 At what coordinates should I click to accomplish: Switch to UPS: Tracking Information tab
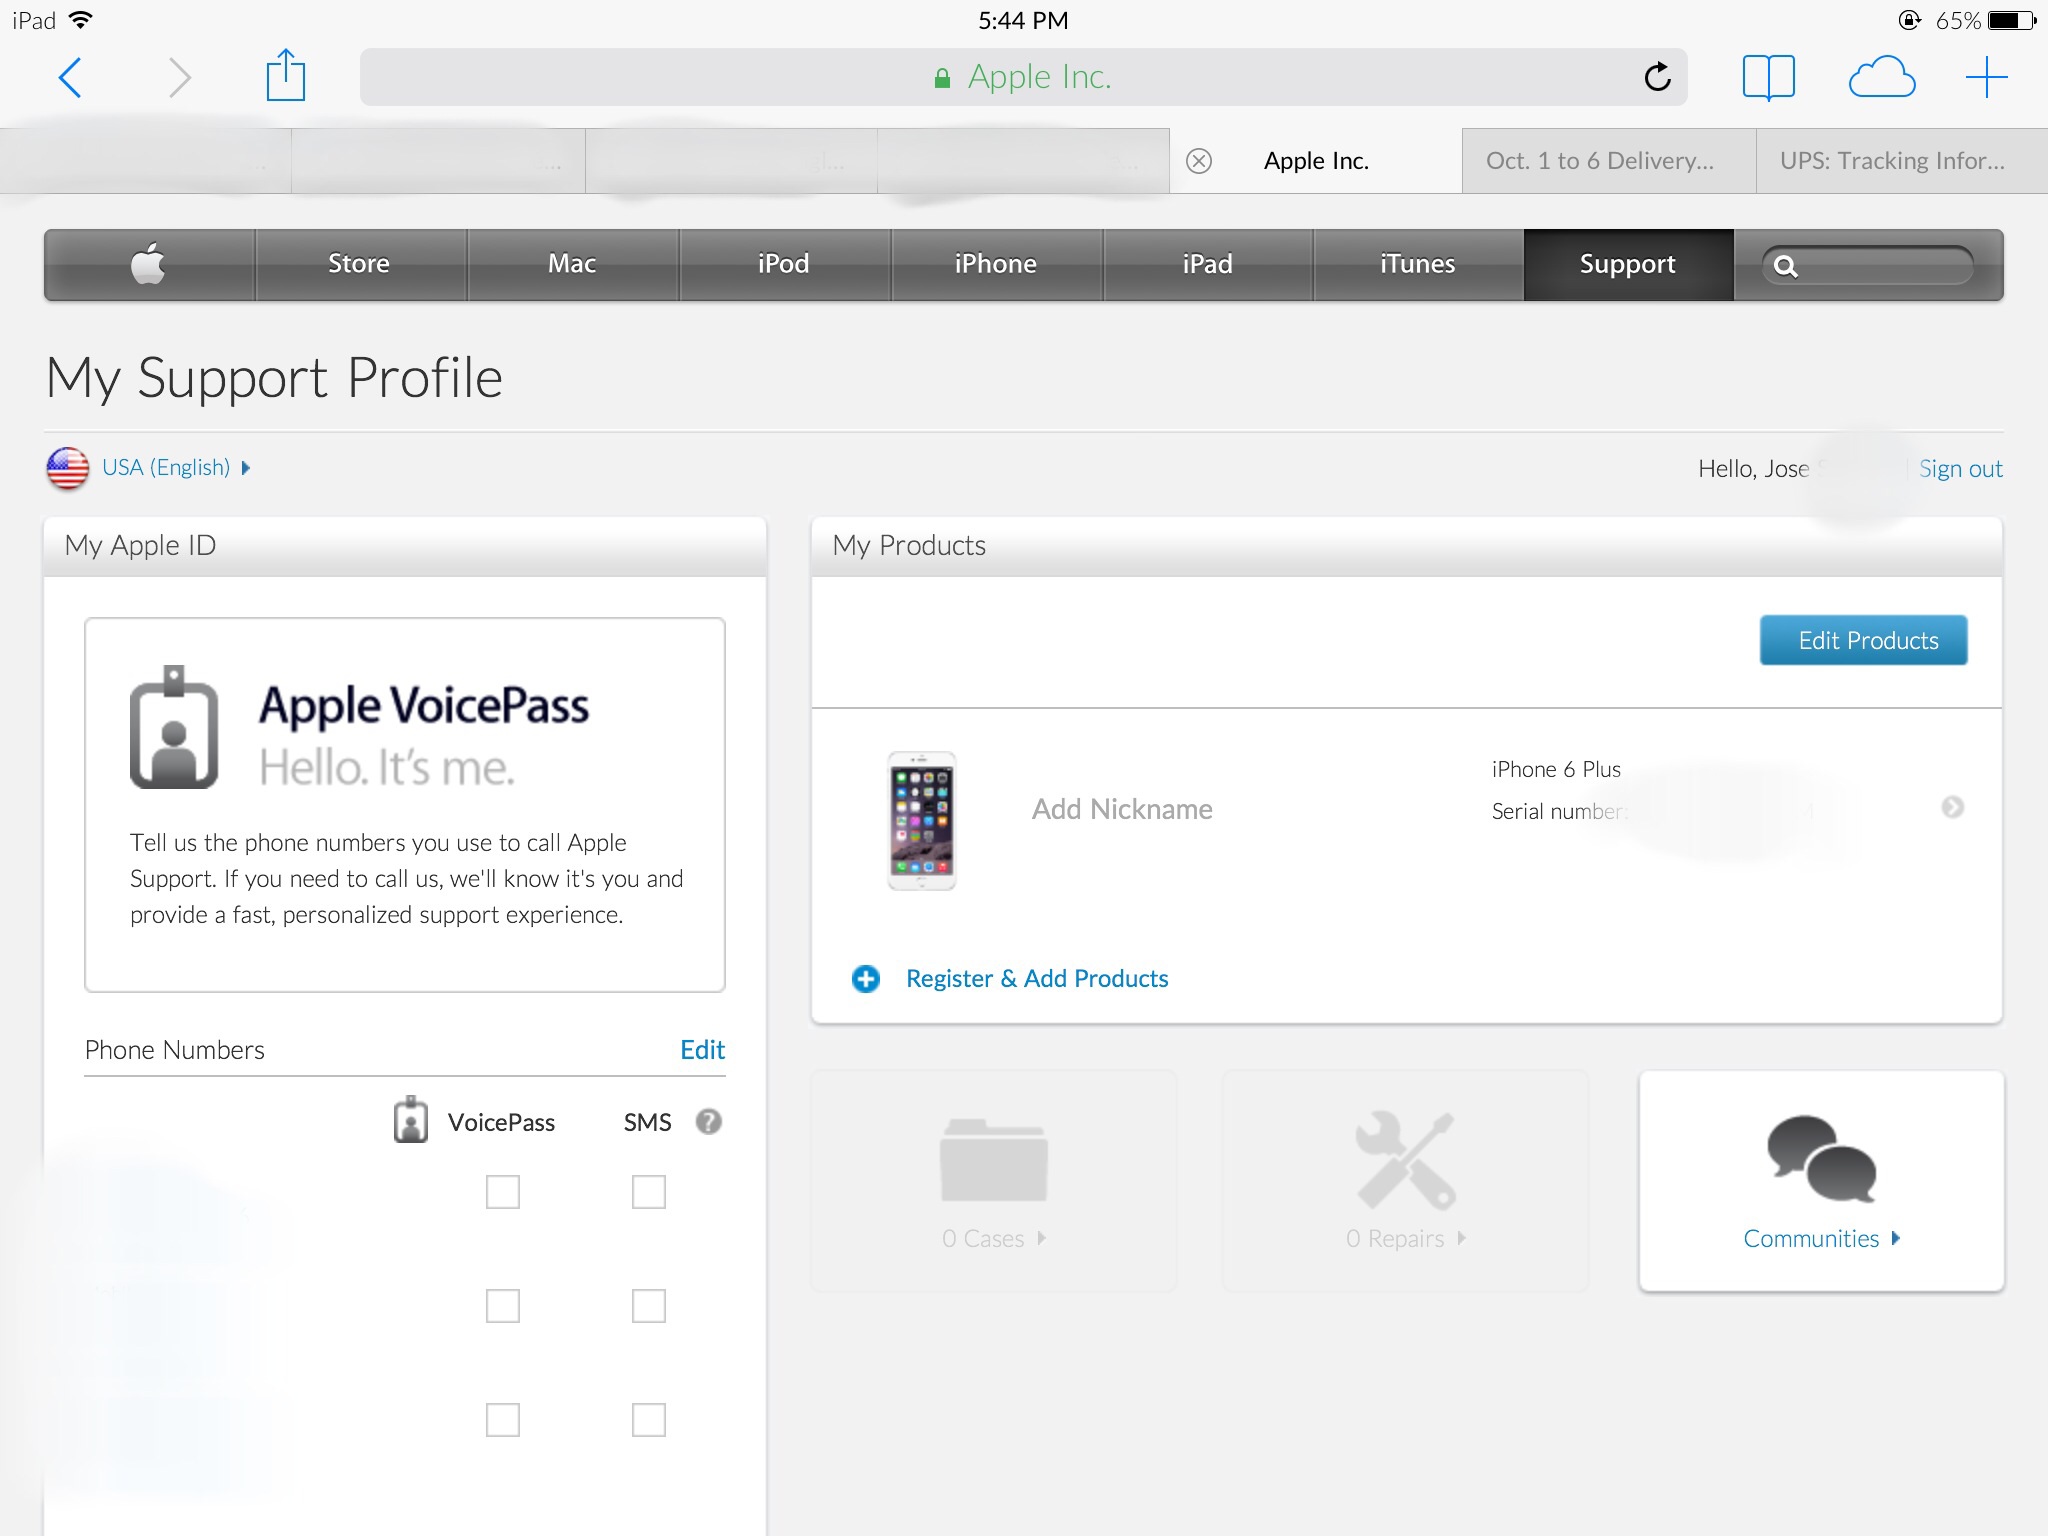(x=1902, y=161)
